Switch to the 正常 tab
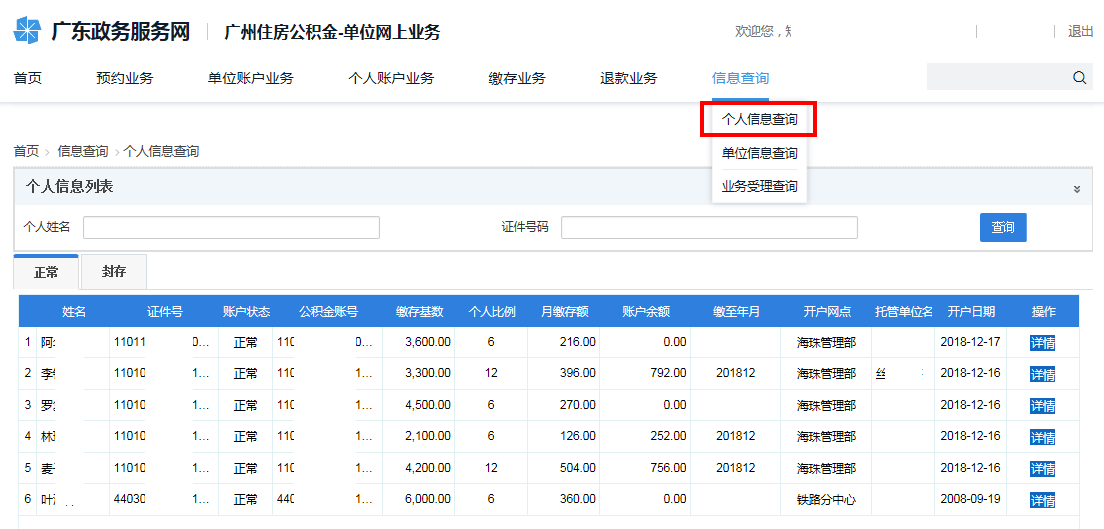 46,272
